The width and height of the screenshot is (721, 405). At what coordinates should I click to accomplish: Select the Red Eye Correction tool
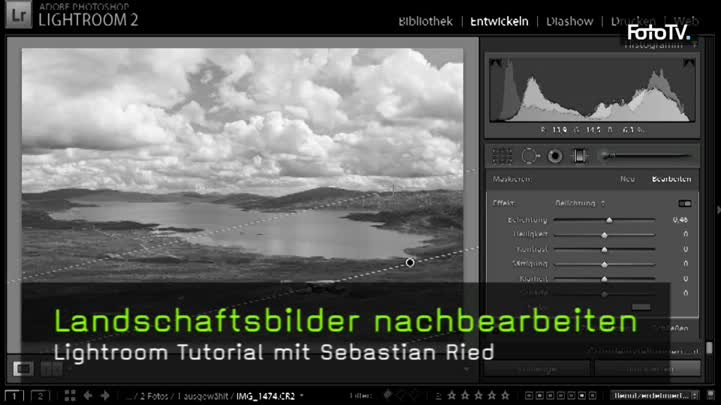(x=555, y=156)
